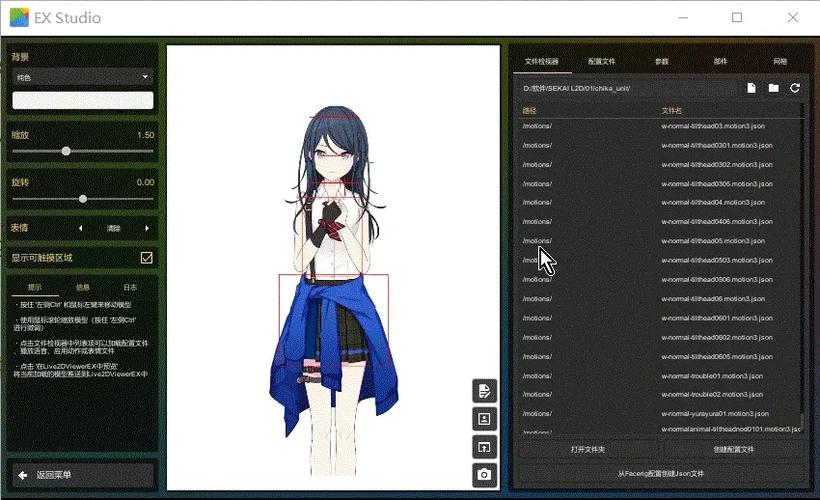Viewport: 820px width, 500px height.
Task: Select w-normal-trouble02.motion3.json
Action: (x=712, y=394)
